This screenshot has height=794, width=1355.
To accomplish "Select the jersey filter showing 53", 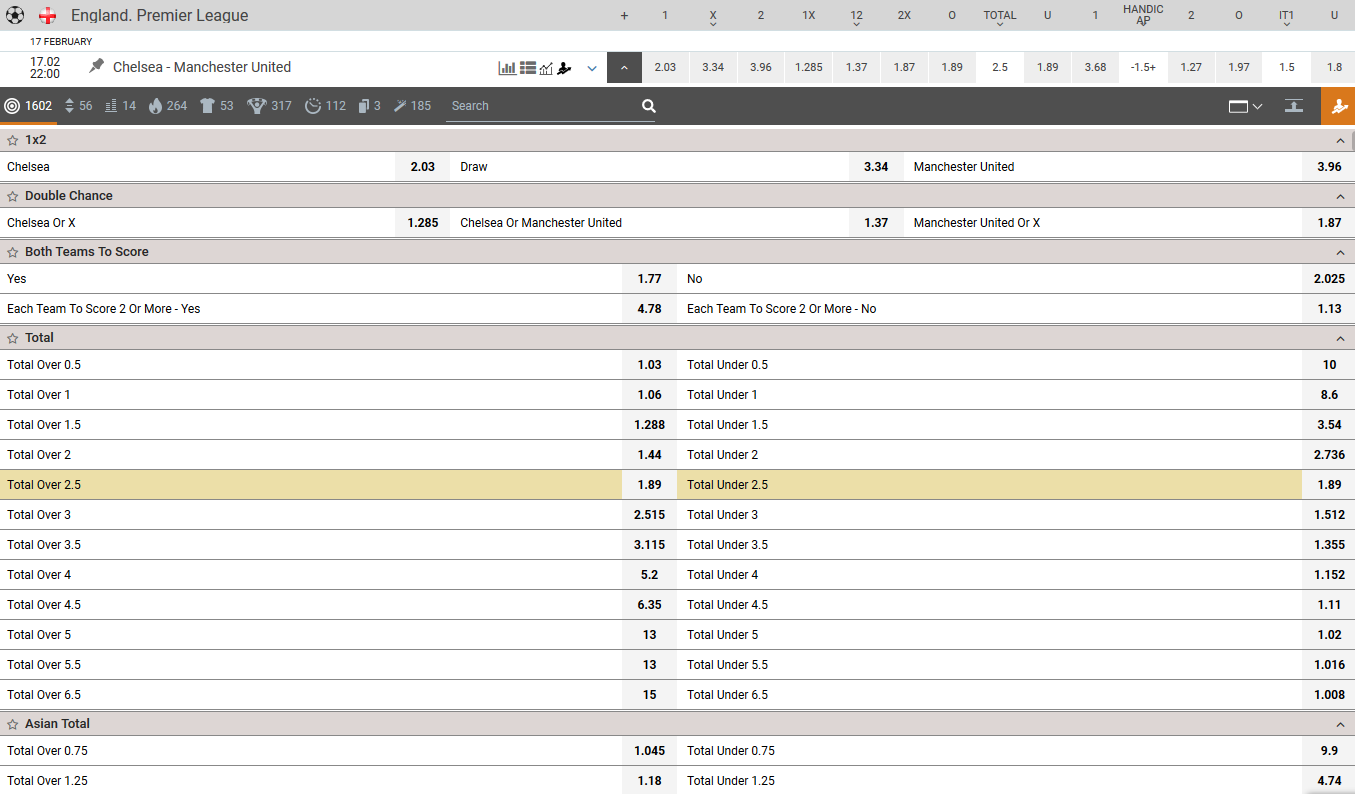I will click(x=217, y=105).
